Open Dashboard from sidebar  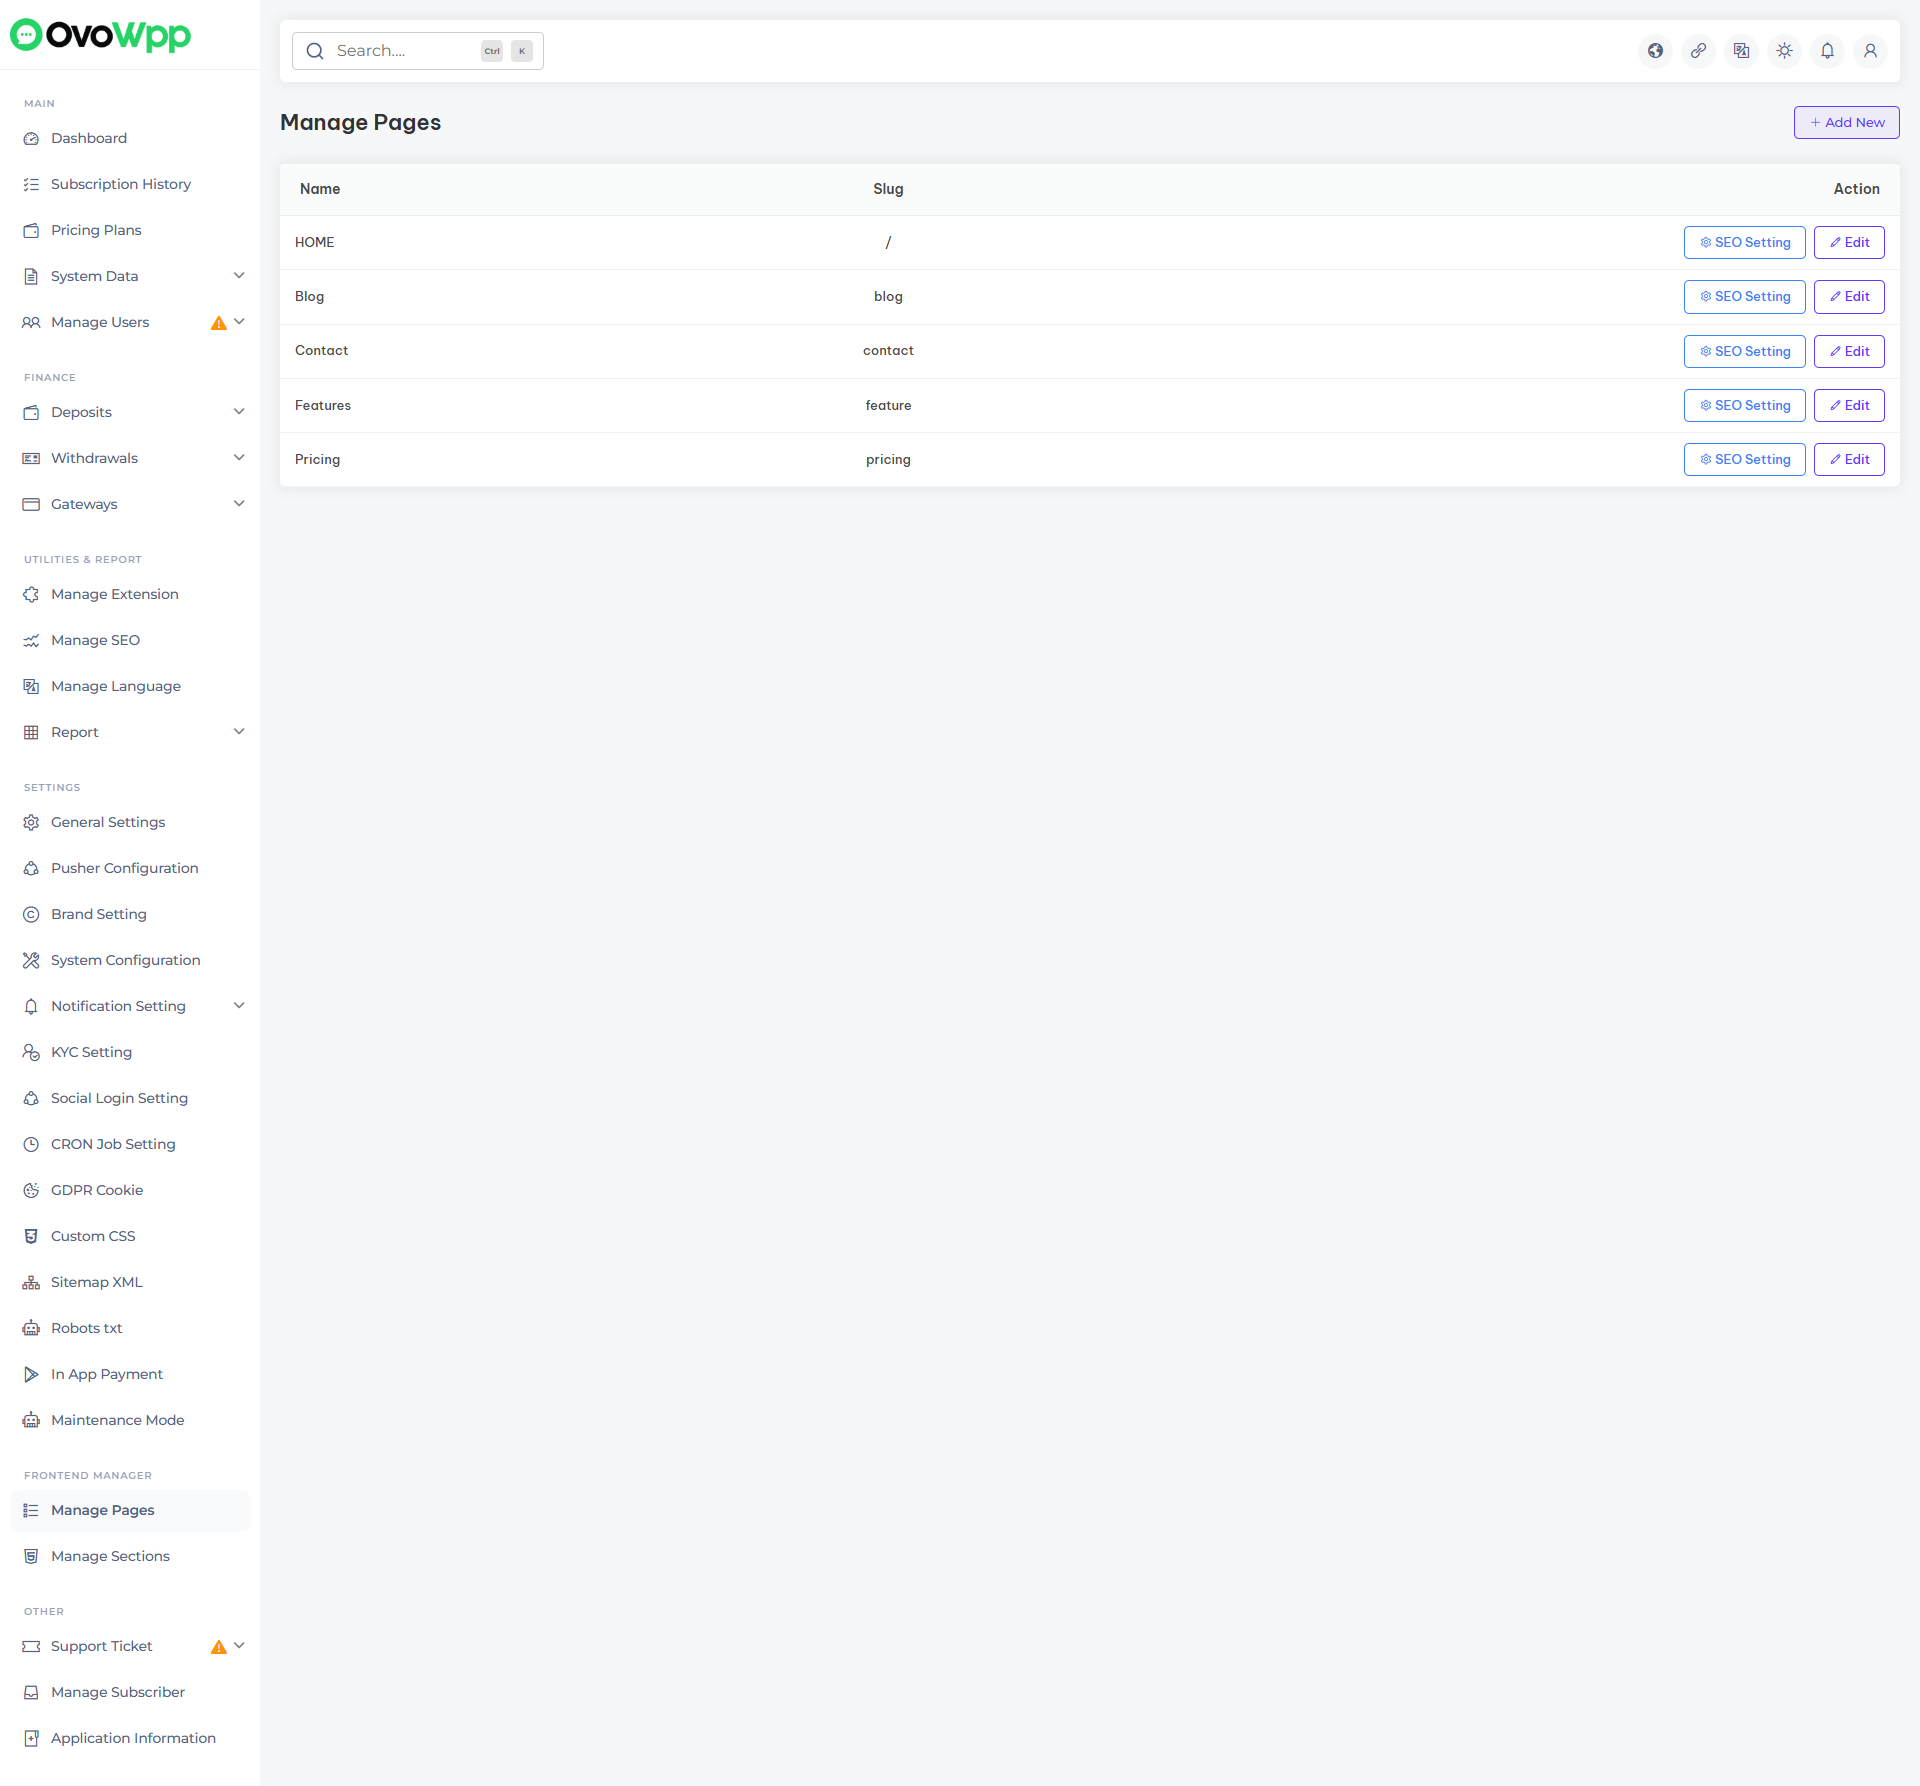pos(89,138)
